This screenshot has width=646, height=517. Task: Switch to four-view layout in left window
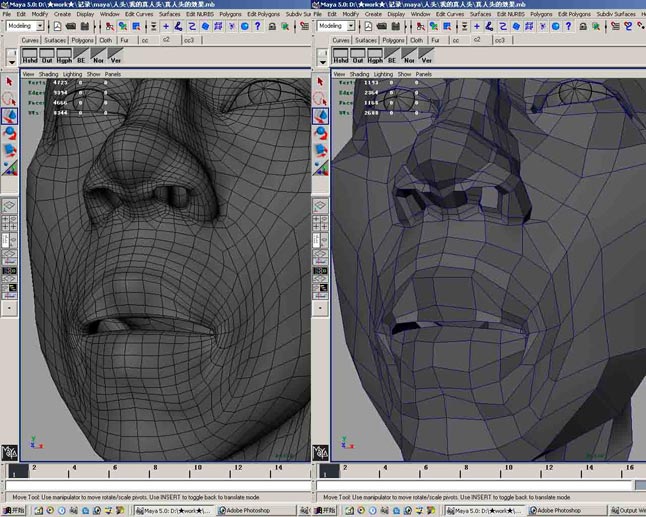point(9,222)
